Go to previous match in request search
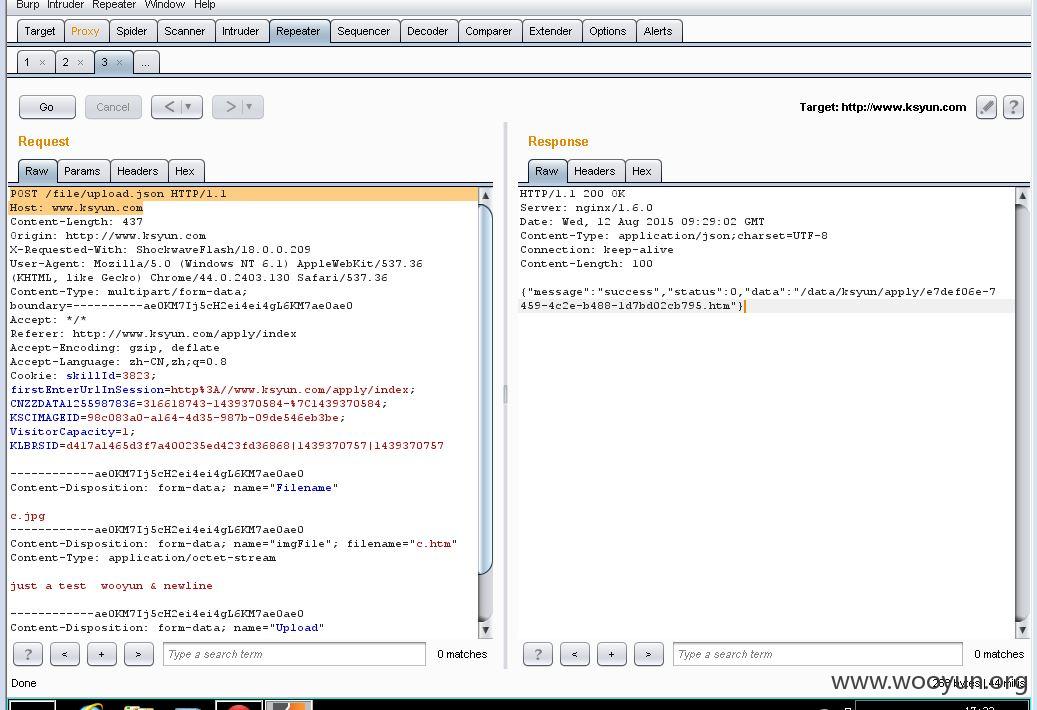1037x710 pixels. pyautogui.click(x=65, y=654)
